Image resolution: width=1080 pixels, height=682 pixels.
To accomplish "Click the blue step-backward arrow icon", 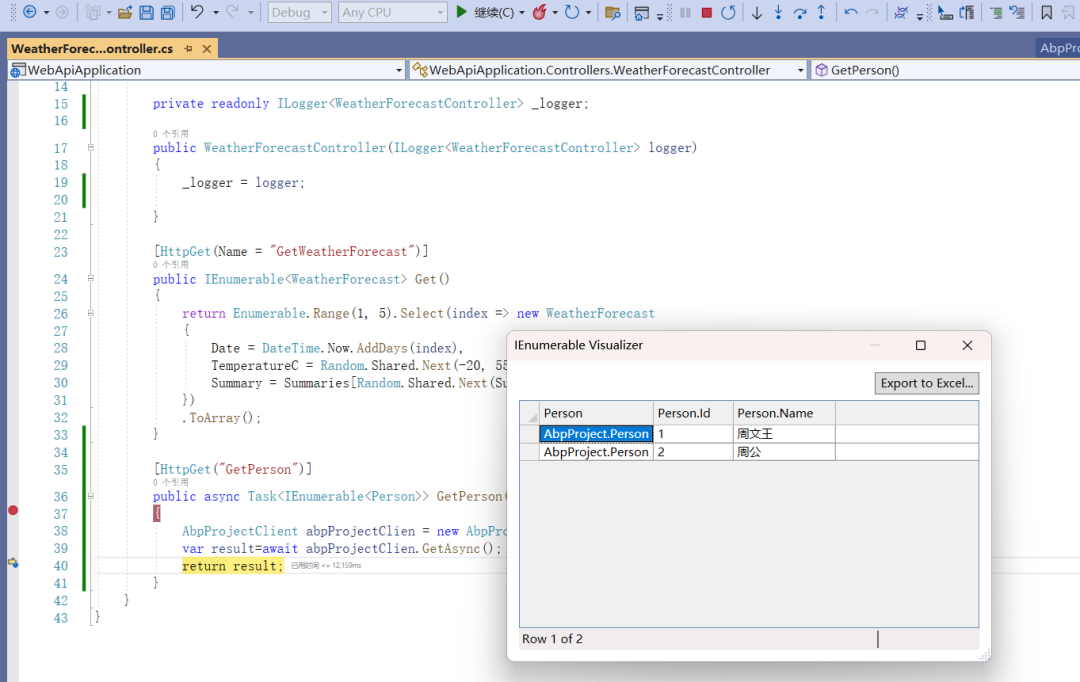I will tap(851, 12).
